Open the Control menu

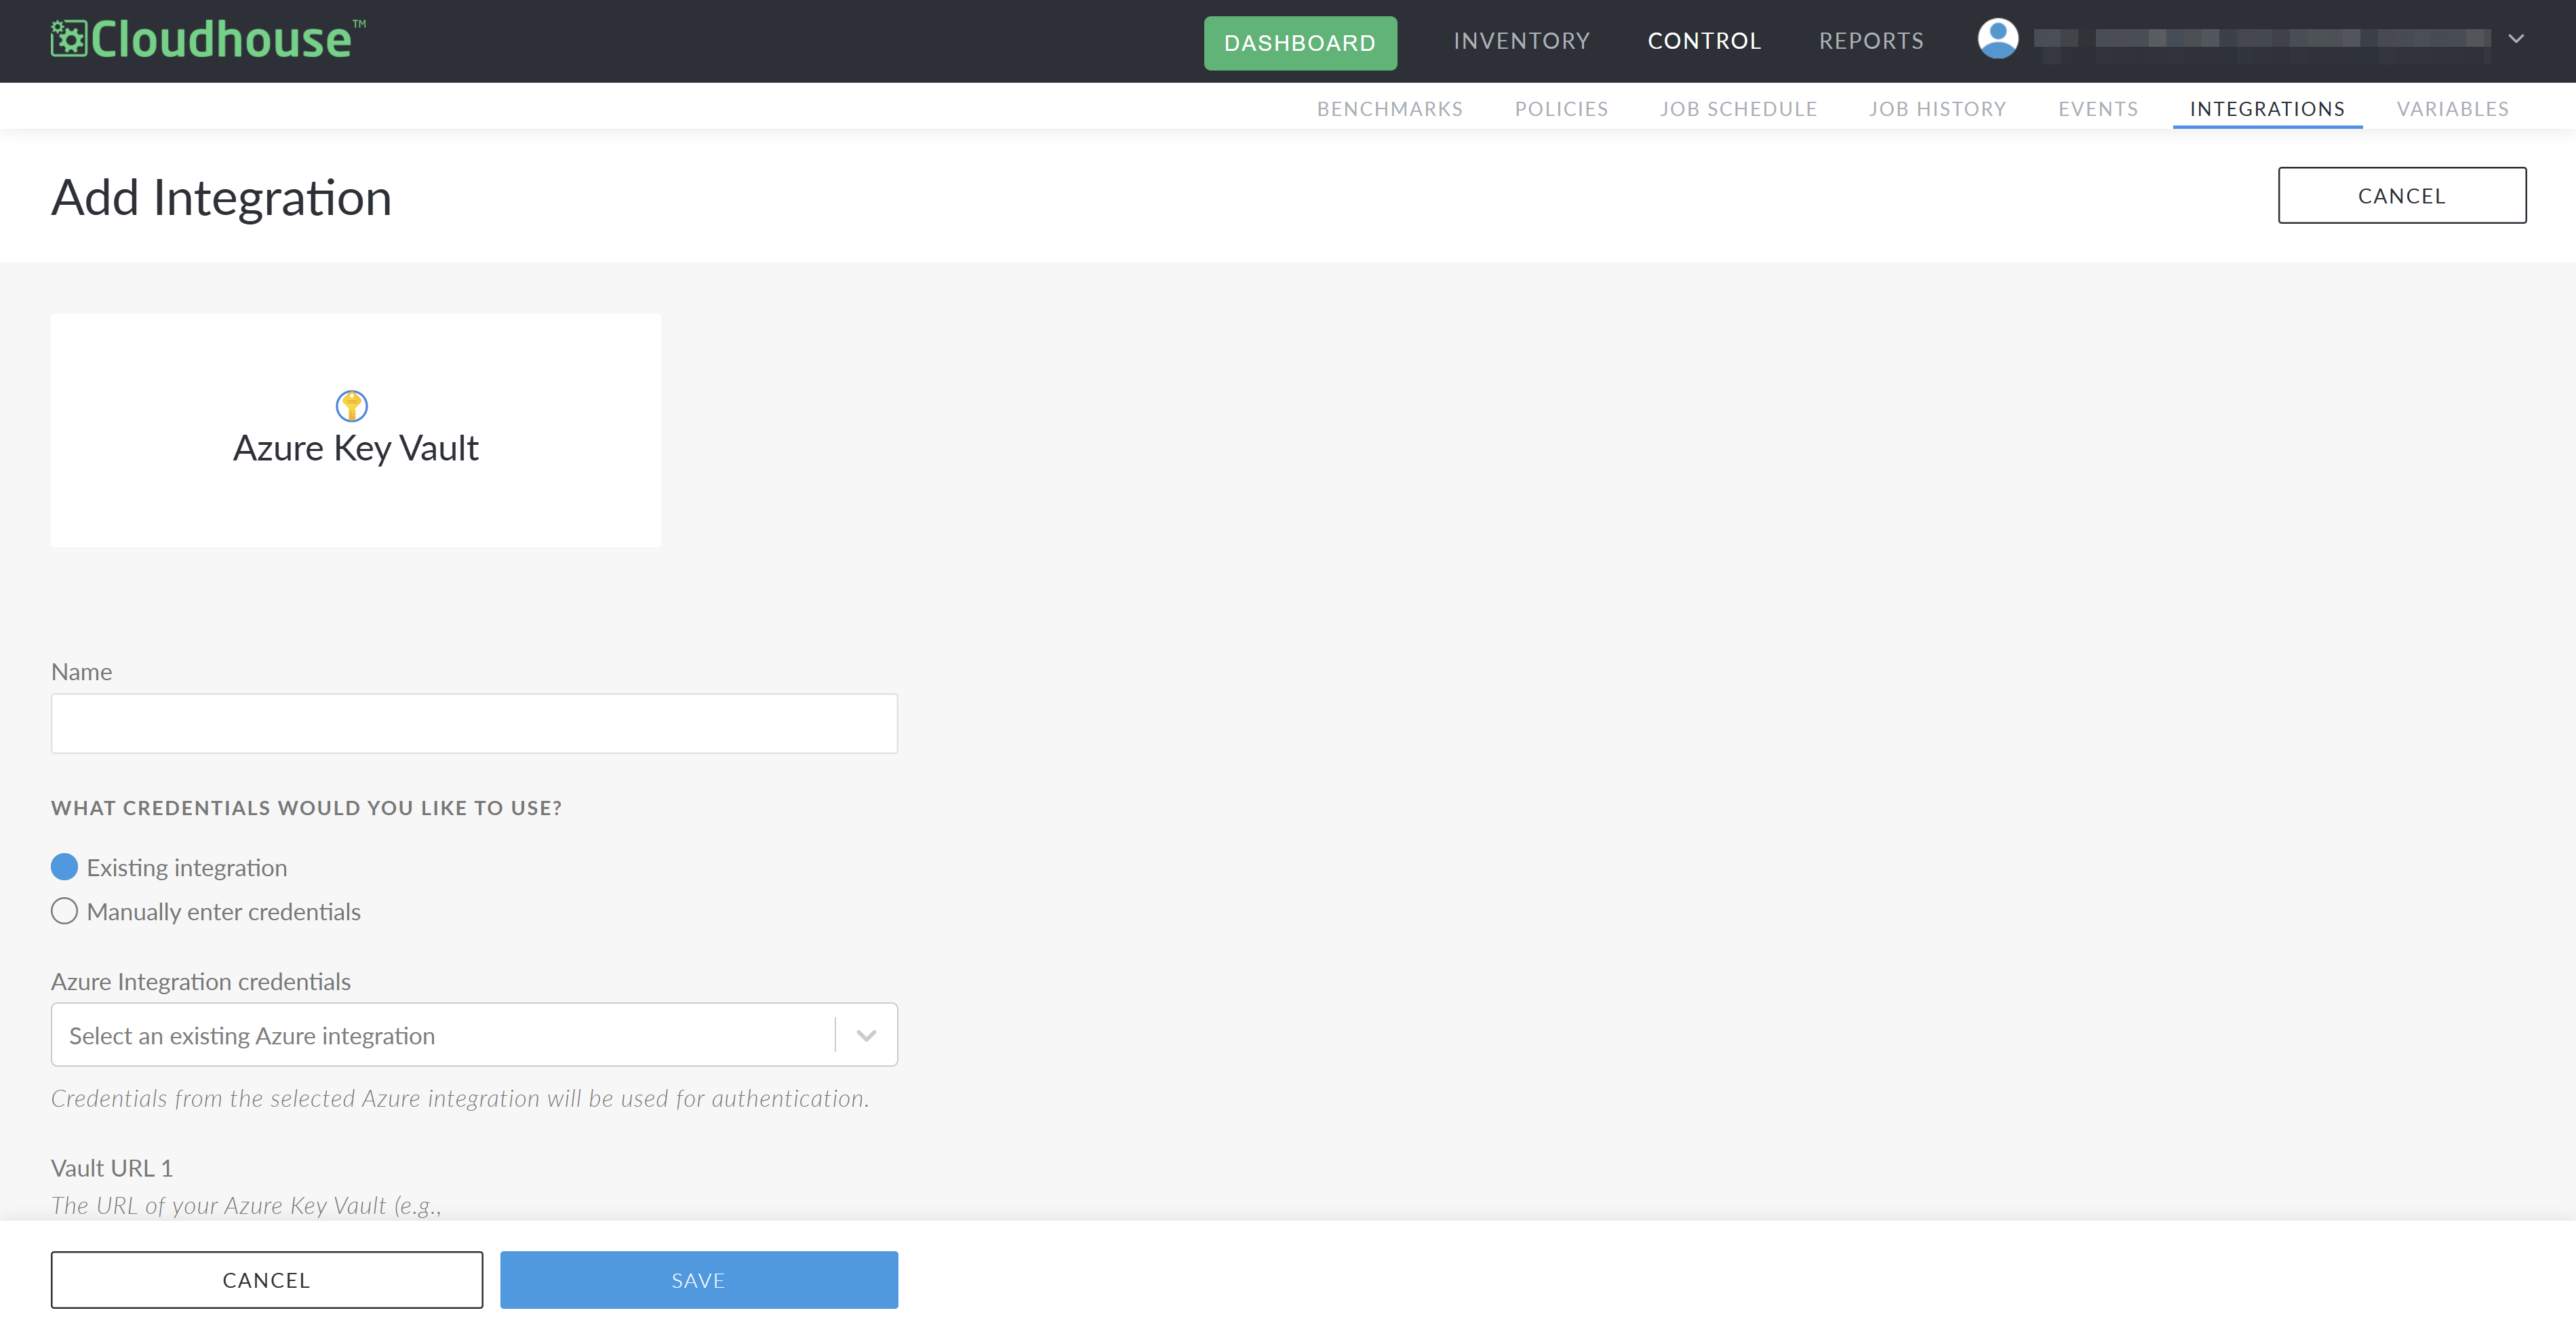click(1704, 41)
